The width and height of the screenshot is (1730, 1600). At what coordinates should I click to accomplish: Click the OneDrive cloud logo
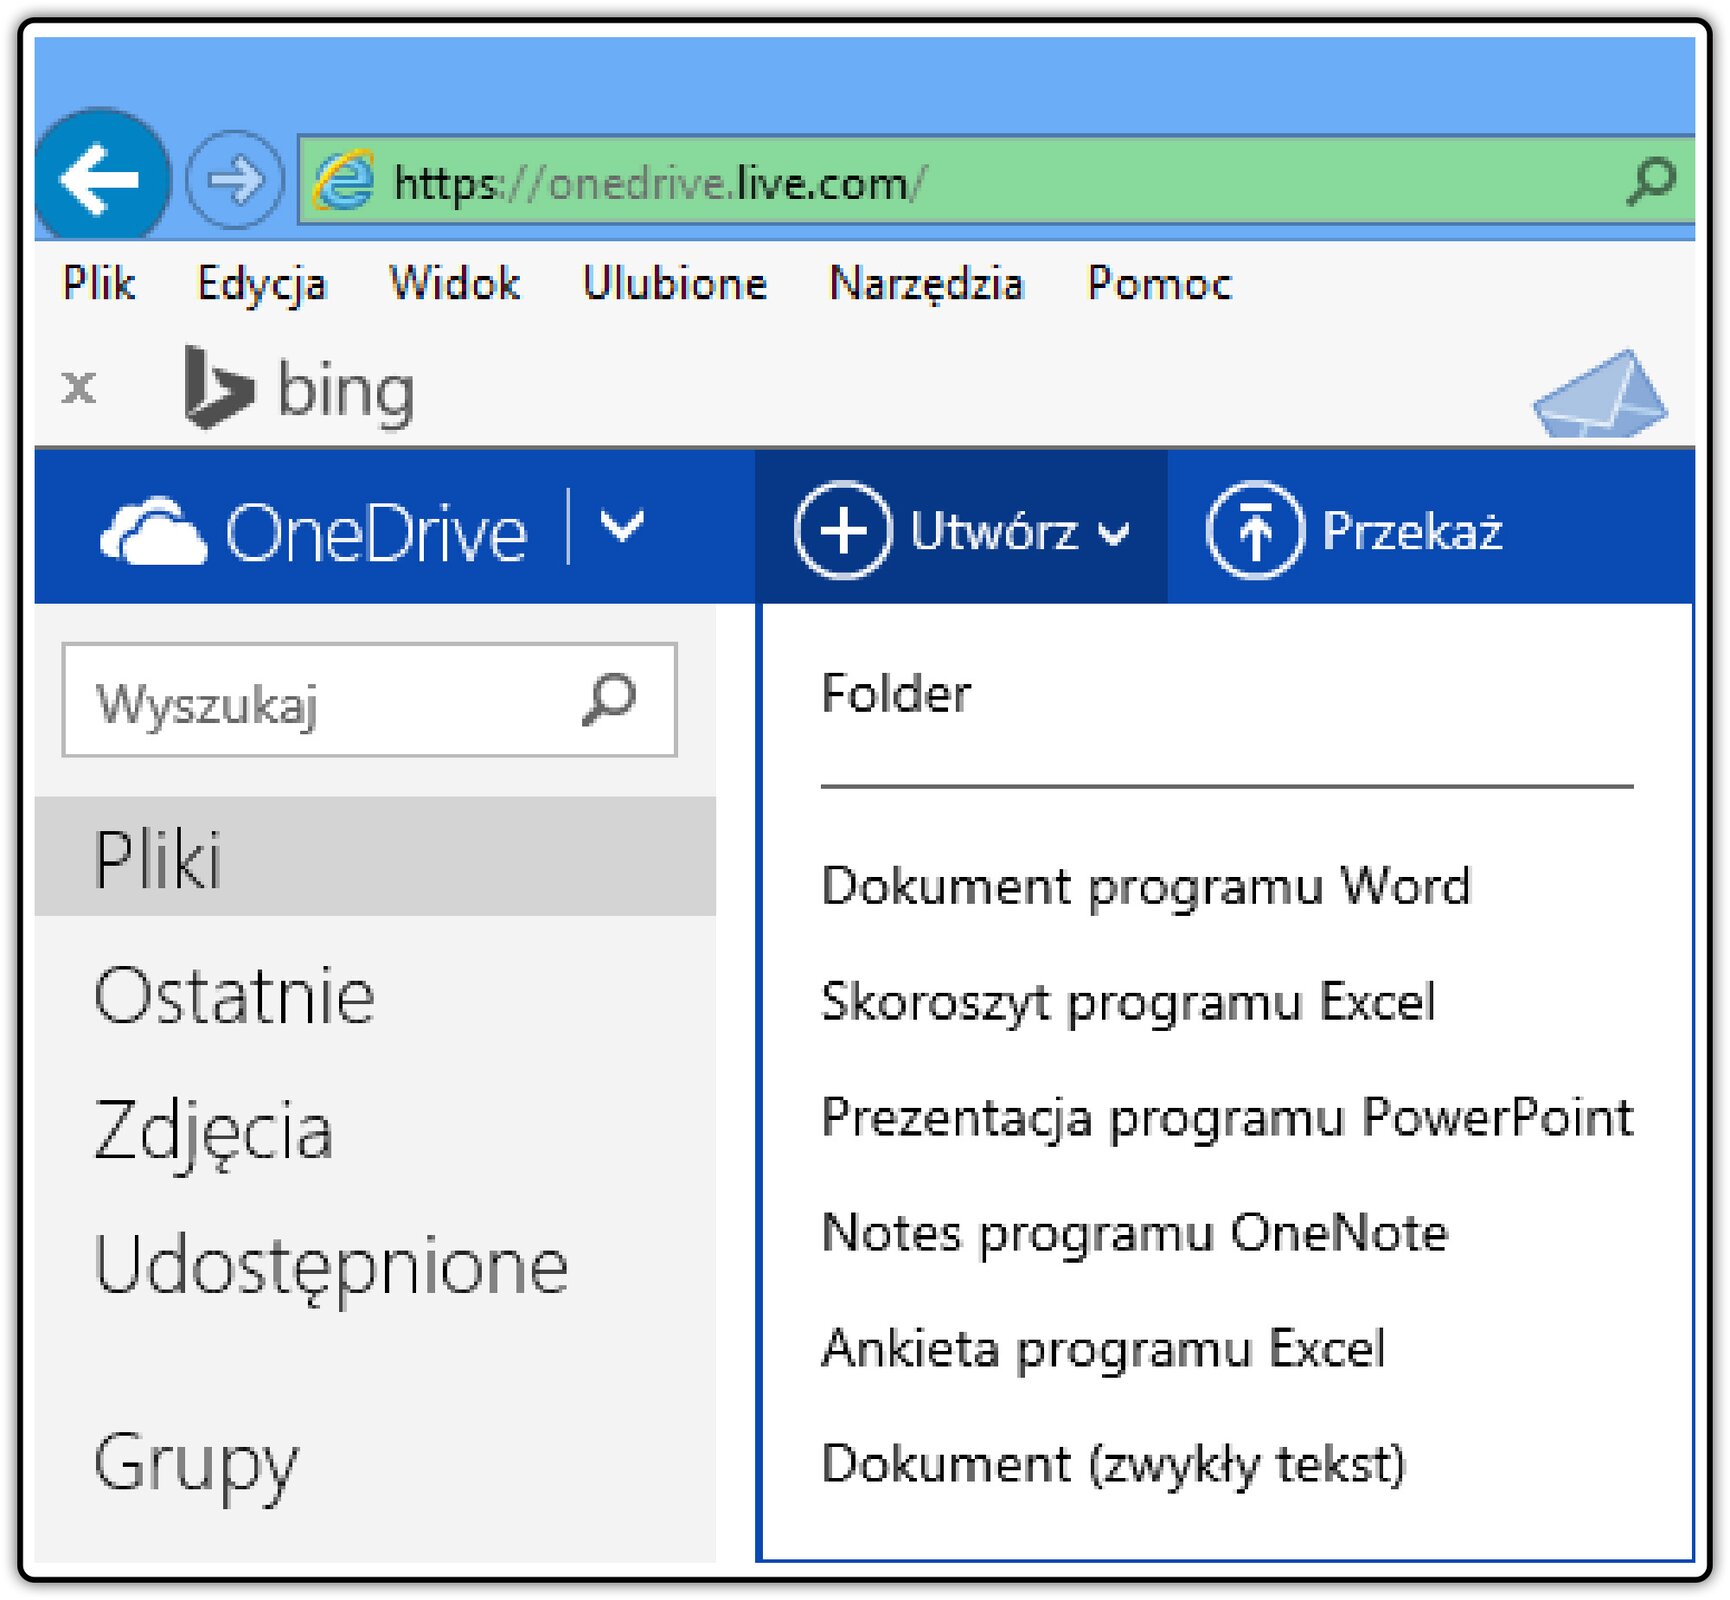(x=153, y=531)
